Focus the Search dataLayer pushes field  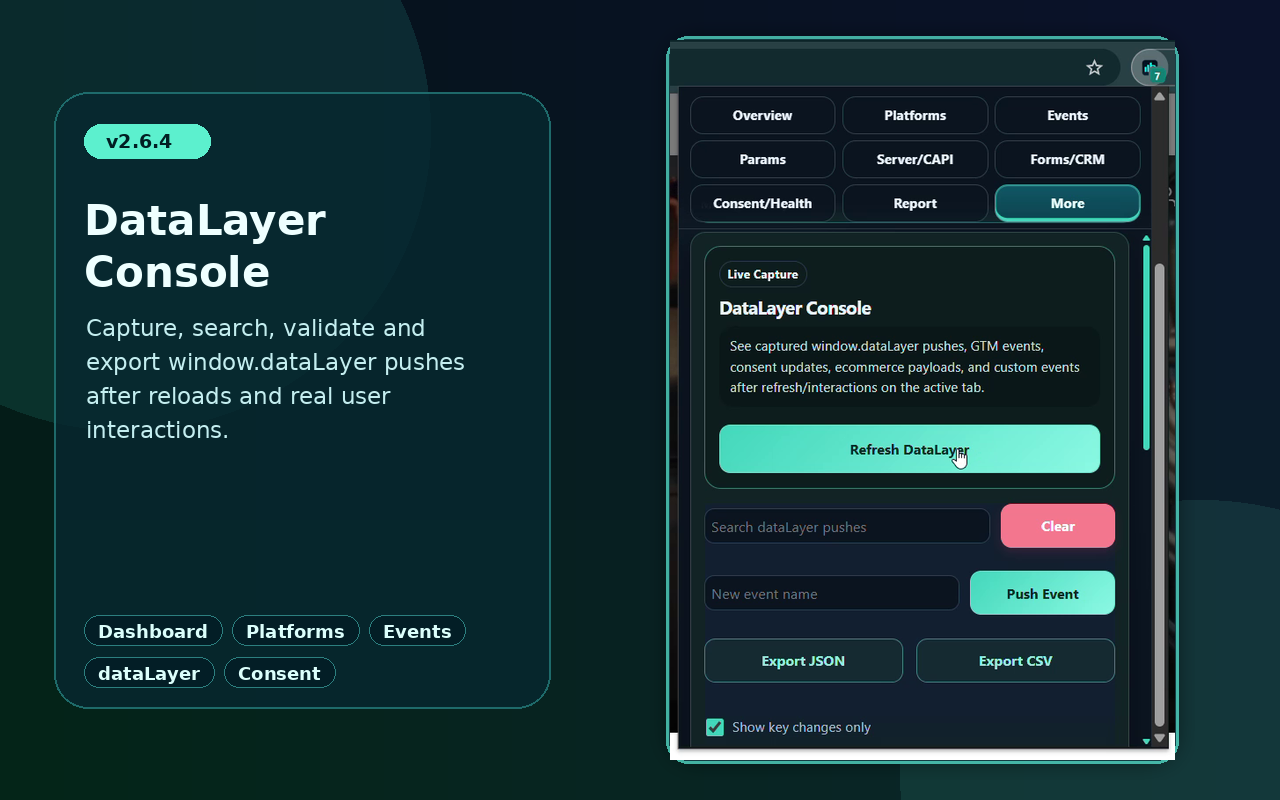[847, 526]
